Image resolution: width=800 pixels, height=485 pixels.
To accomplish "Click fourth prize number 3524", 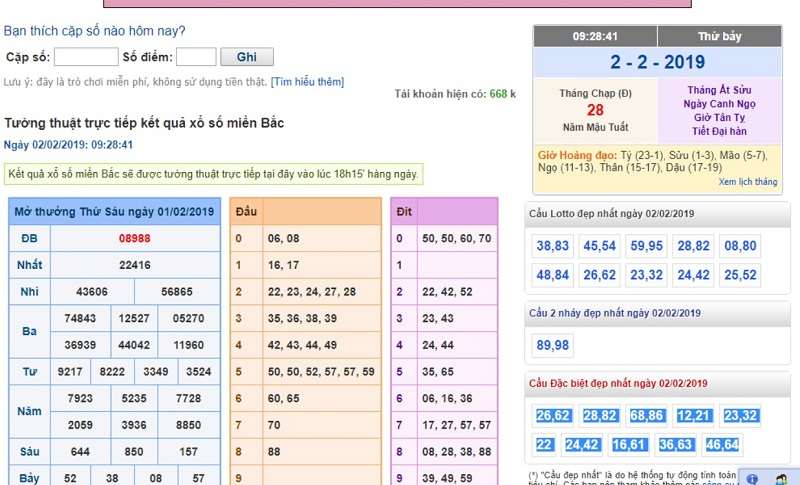I will (x=198, y=372).
